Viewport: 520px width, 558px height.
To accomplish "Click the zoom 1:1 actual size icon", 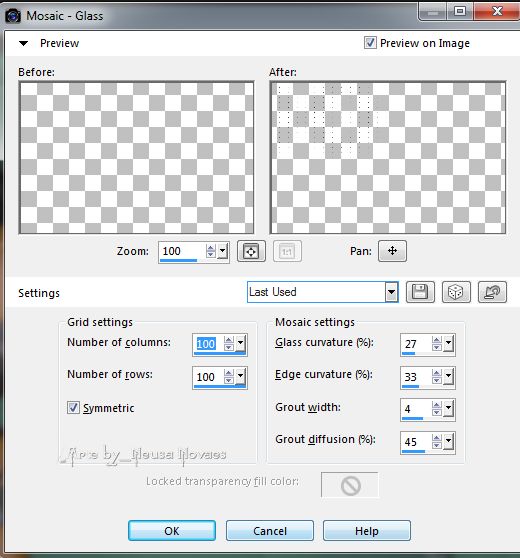I will [x=287, y=252].
